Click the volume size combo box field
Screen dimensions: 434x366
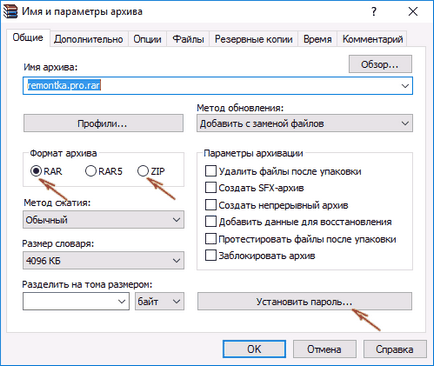click(76, 301)
